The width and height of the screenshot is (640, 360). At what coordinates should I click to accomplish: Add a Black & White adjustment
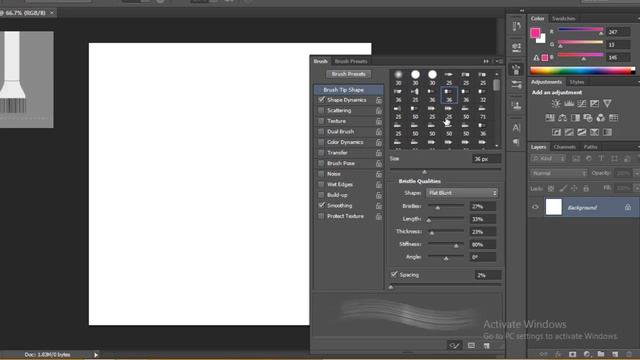pyautogui.click(x=576, y=118)
